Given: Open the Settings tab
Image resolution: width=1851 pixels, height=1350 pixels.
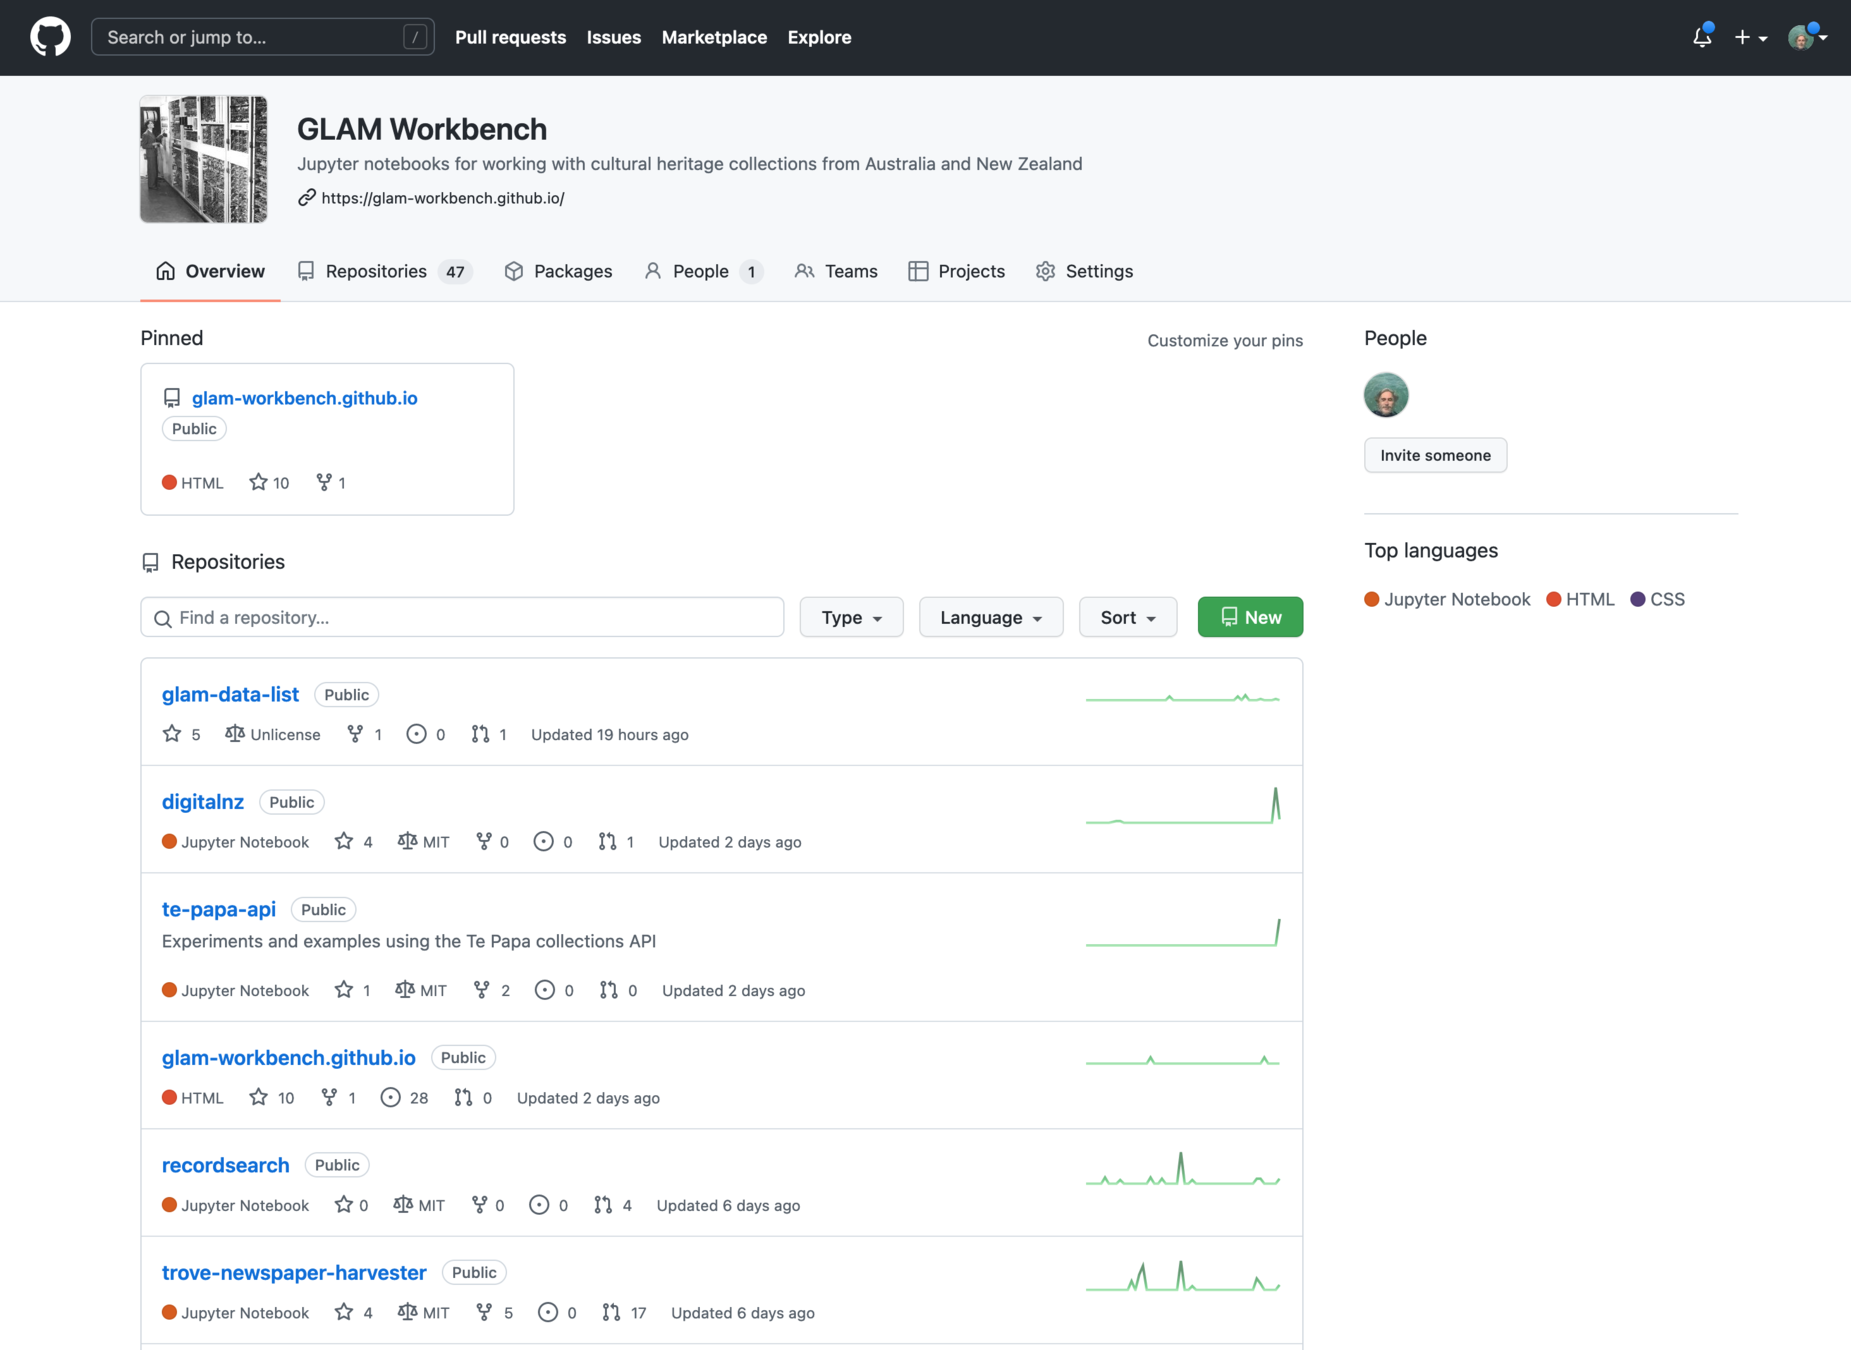Looking at the screenshot, I should click(1084, 271).
